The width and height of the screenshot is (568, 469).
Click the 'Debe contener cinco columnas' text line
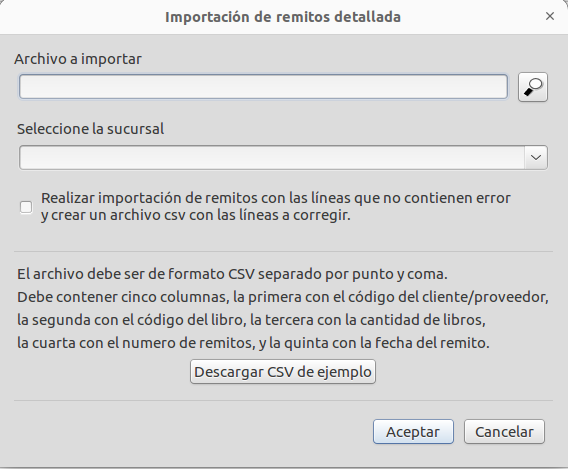[x=283, y=297]
